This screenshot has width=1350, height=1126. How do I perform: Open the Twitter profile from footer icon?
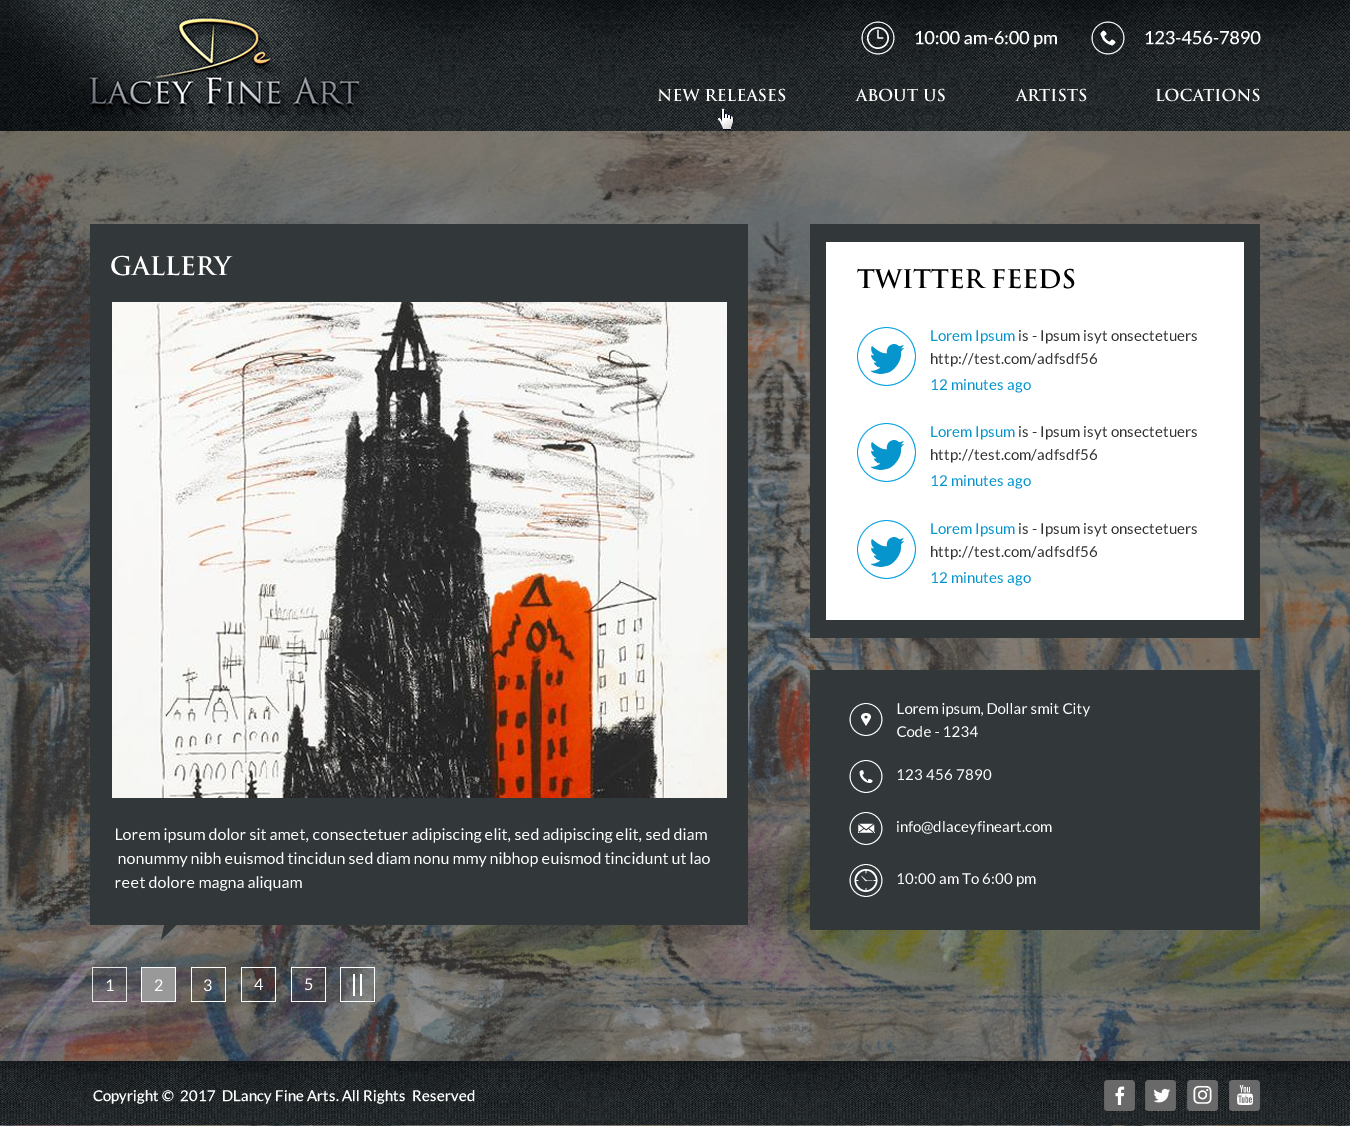click(x=1161, y=1096)
